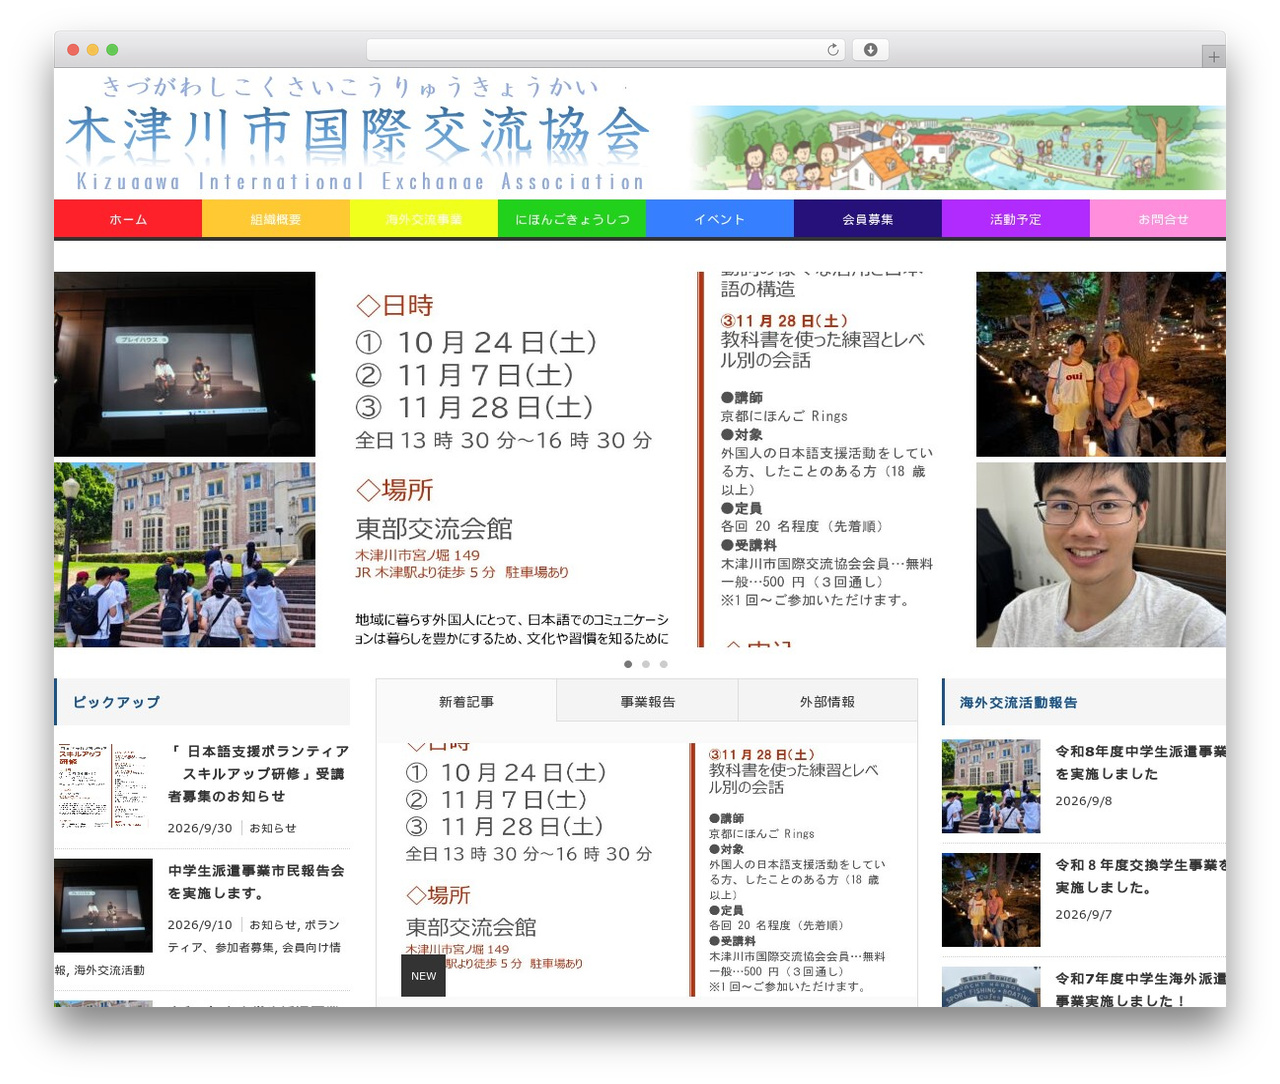The height and width of the screenshot is (1084, 1280).
Task: Open the 組織概要 menu item
Action: 276,219
